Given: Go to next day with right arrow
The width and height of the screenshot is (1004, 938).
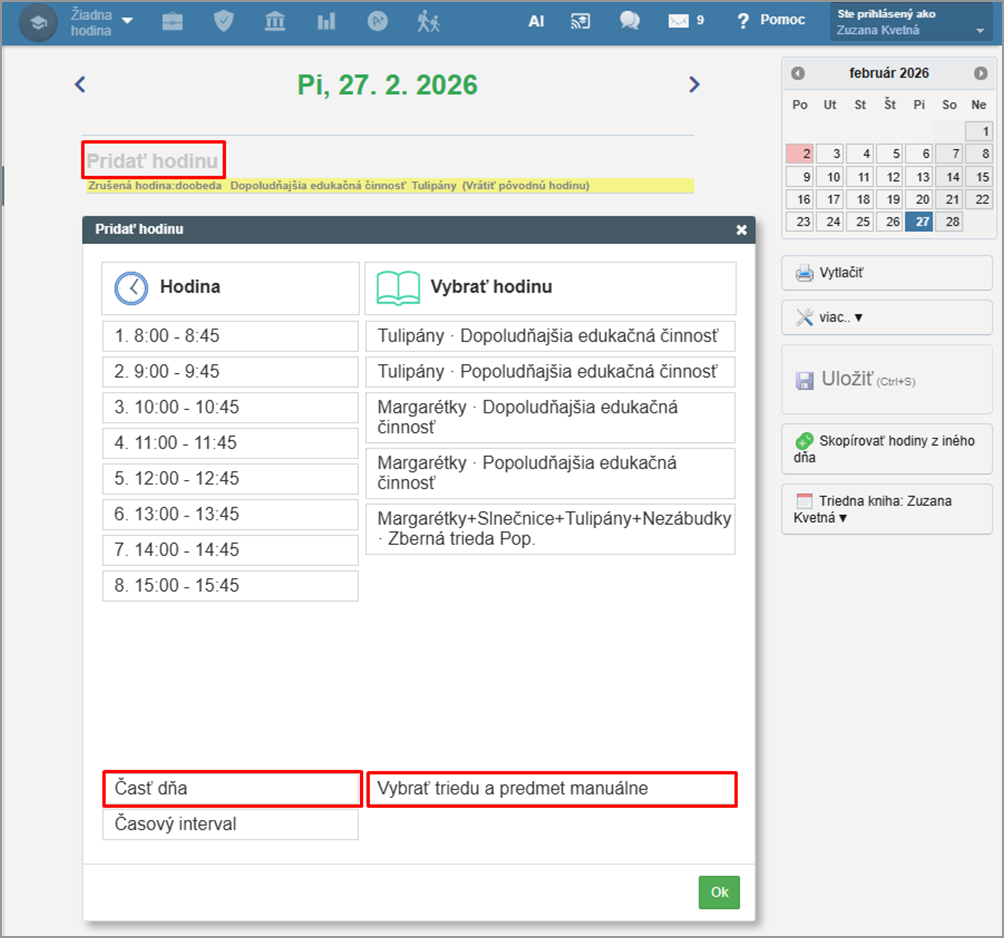Looking at the screenshot, I should tap(694, 85).
